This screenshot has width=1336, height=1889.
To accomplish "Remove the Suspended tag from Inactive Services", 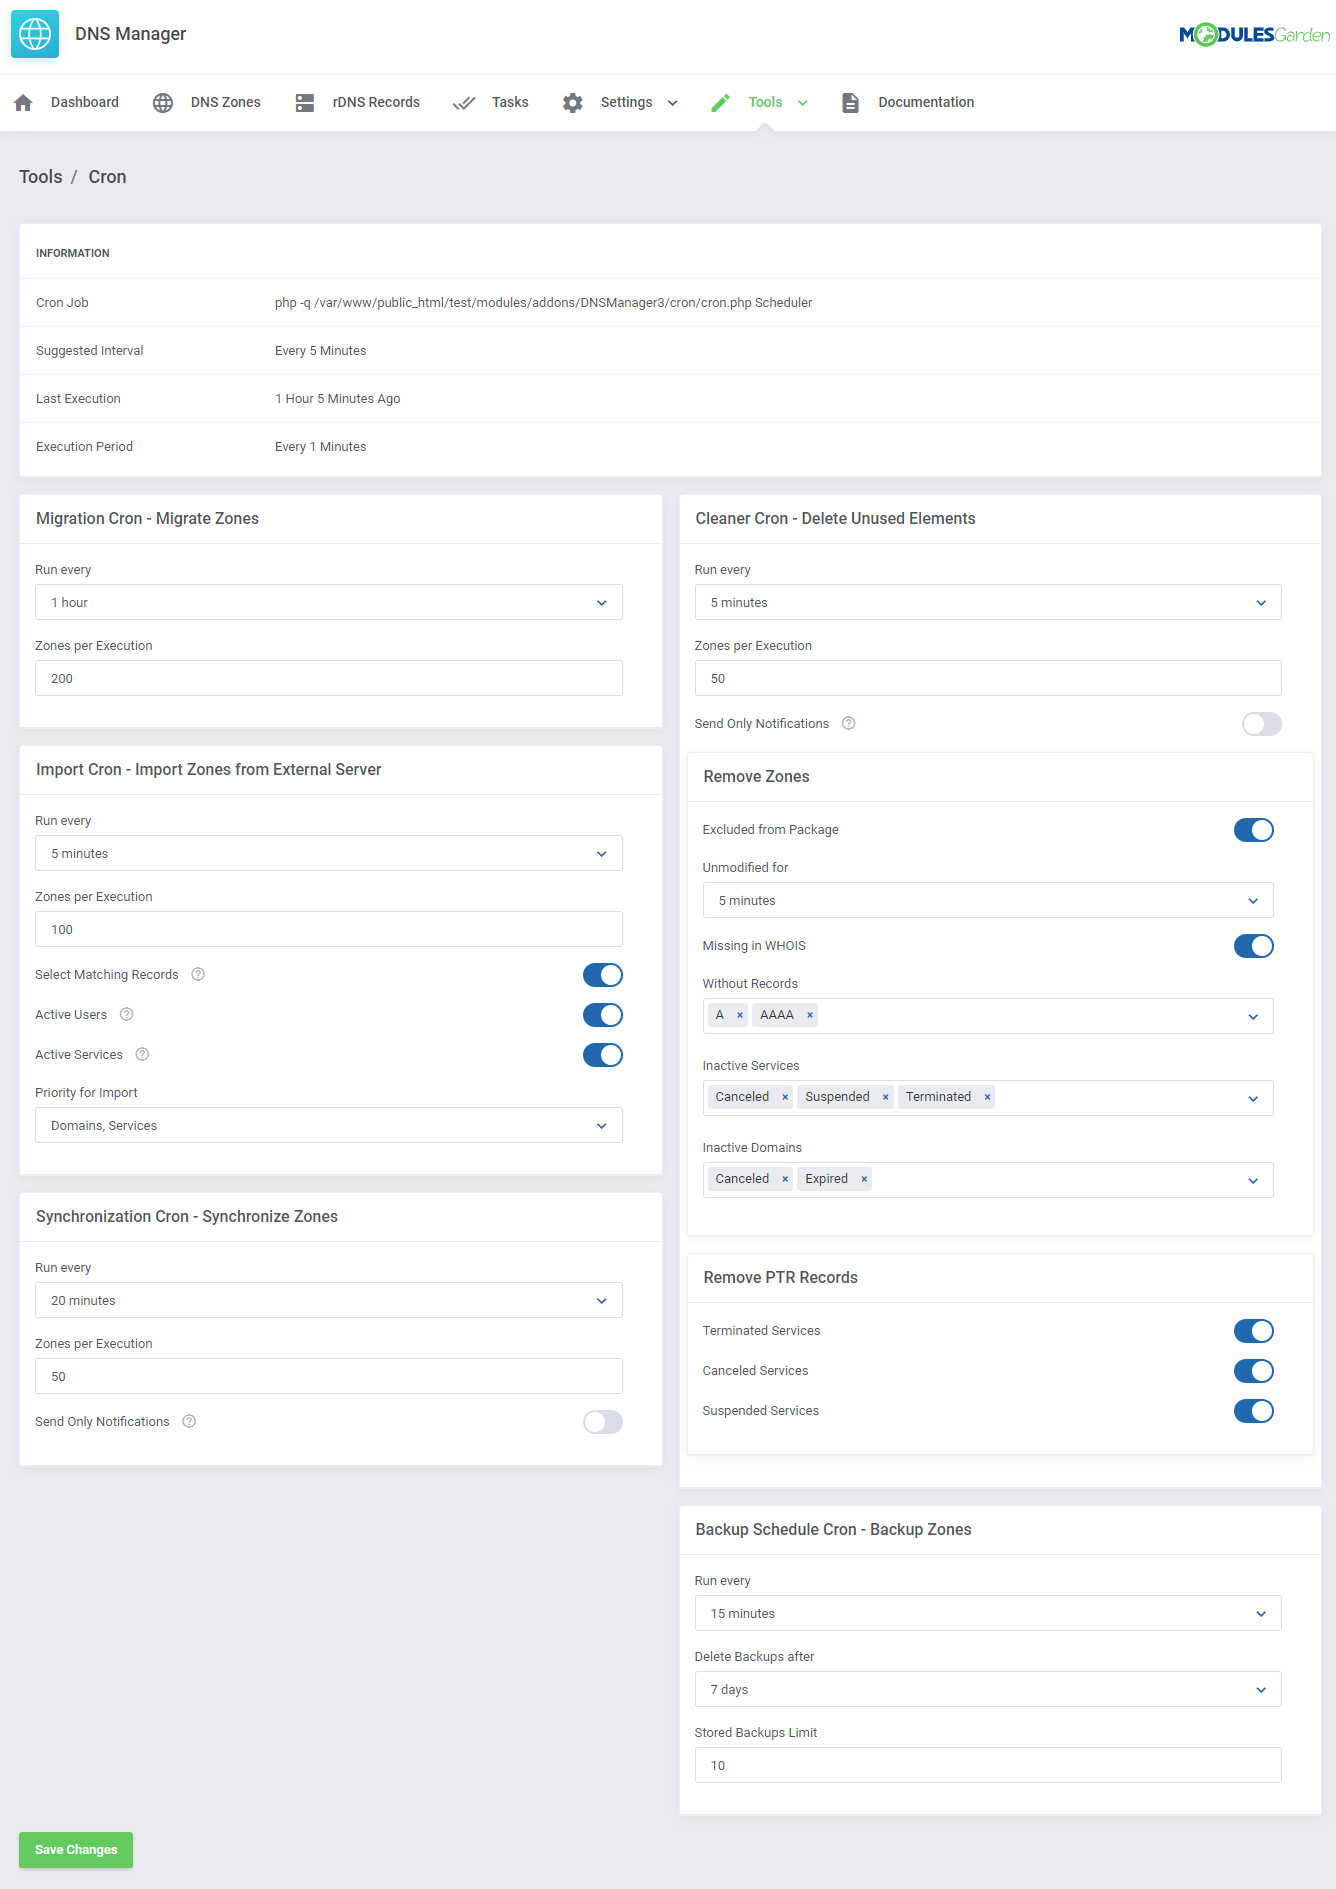I will 885,1097.
